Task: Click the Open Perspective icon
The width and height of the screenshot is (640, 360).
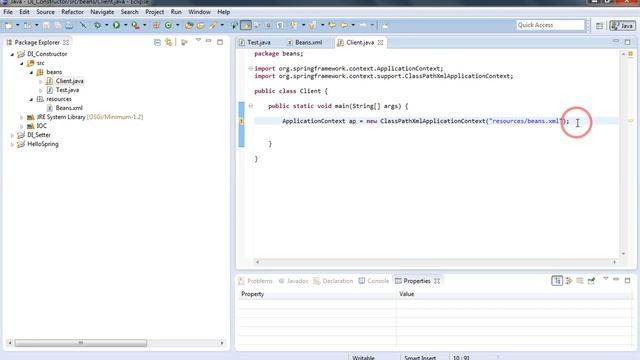Action: pyautogui.click(x=599, y=25)
